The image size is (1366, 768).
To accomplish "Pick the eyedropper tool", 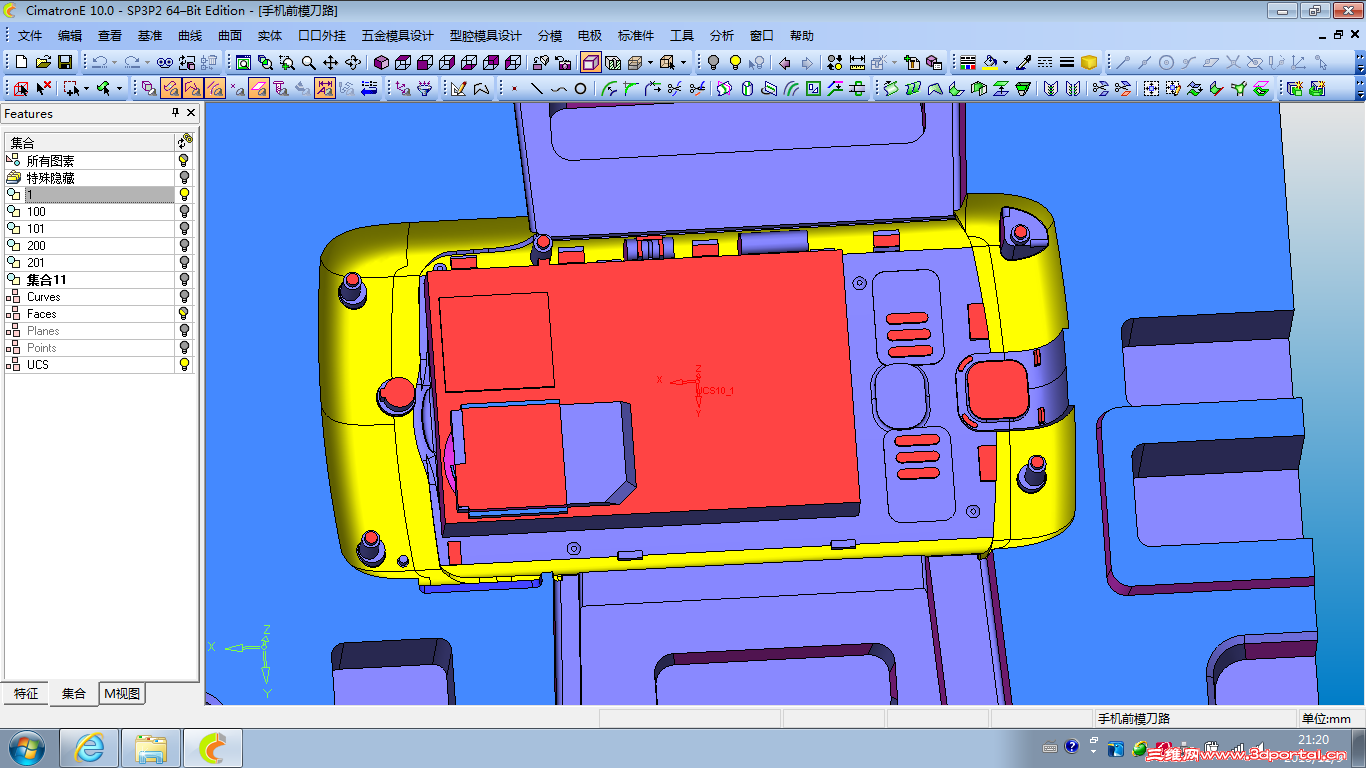I will pyautogui.click(x=1023, y=62).
